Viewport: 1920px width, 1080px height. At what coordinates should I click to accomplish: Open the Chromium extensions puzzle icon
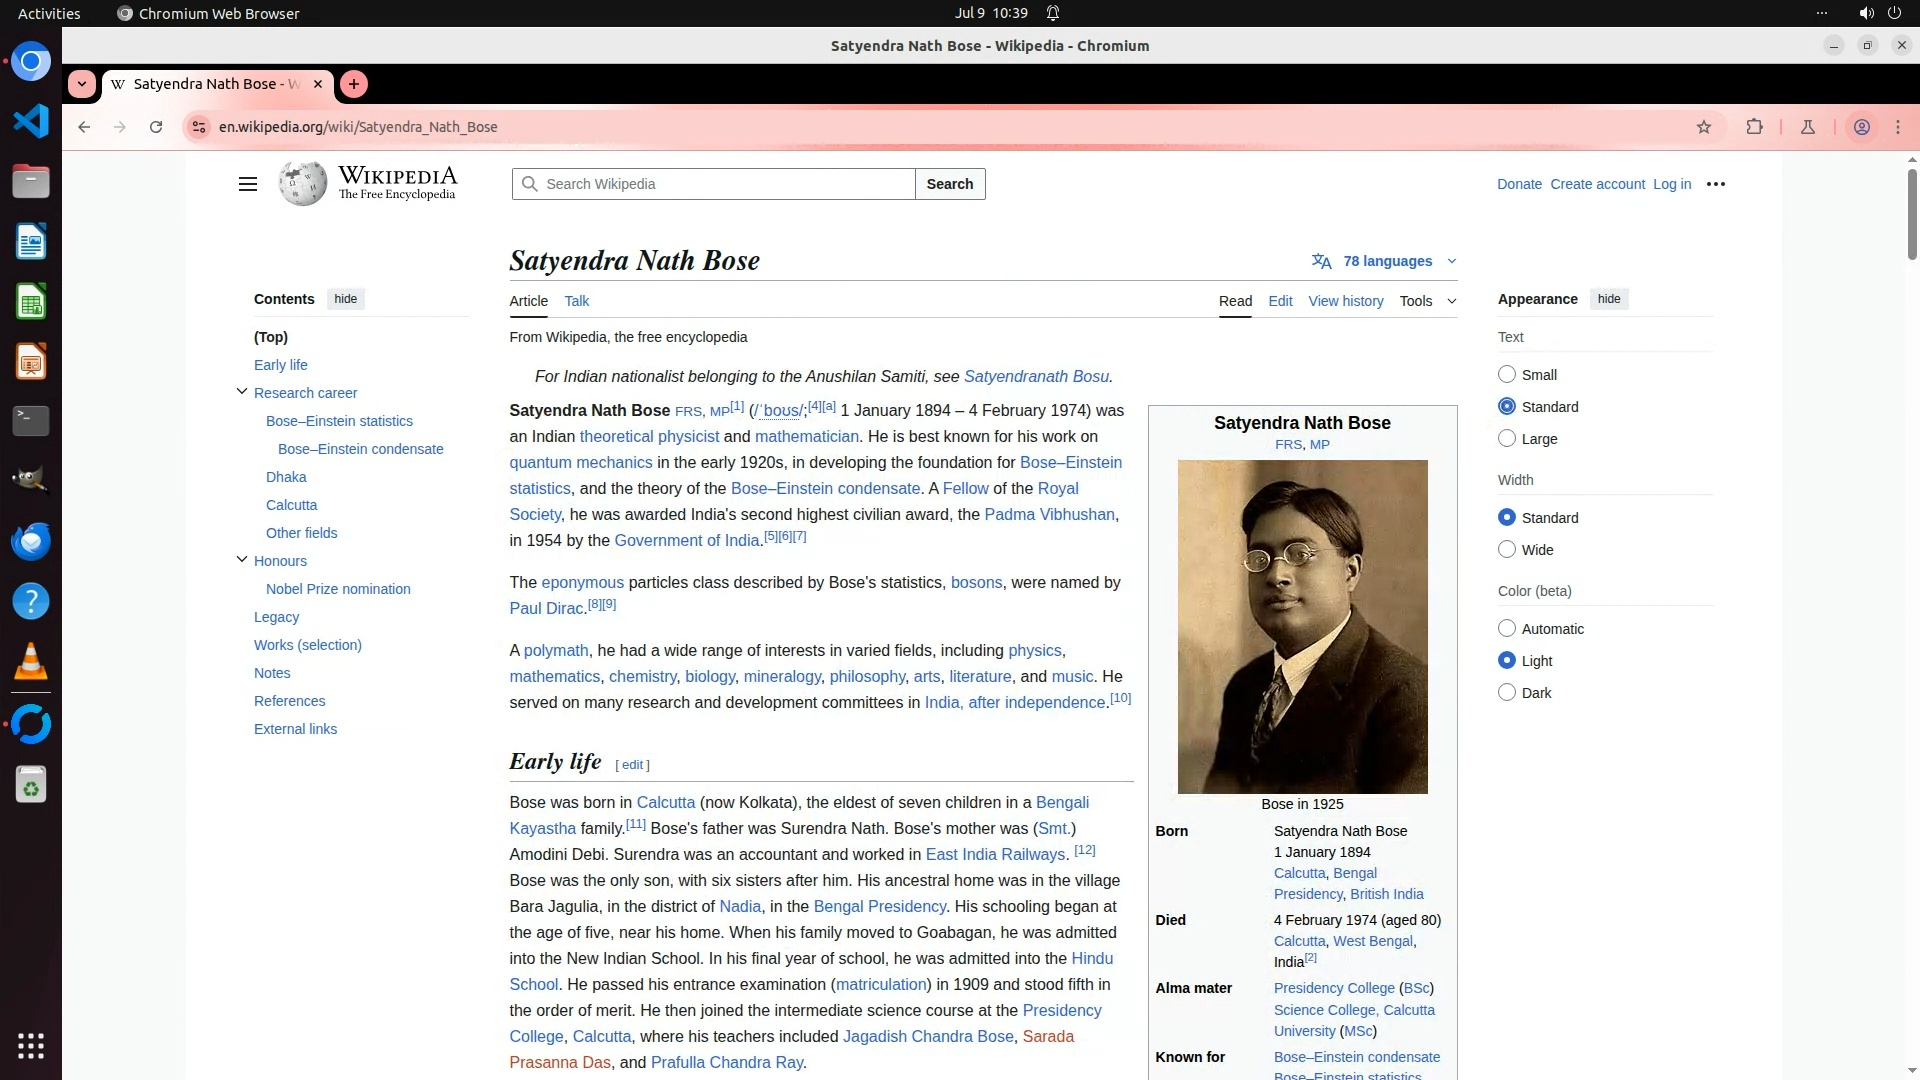point(1754,127)
